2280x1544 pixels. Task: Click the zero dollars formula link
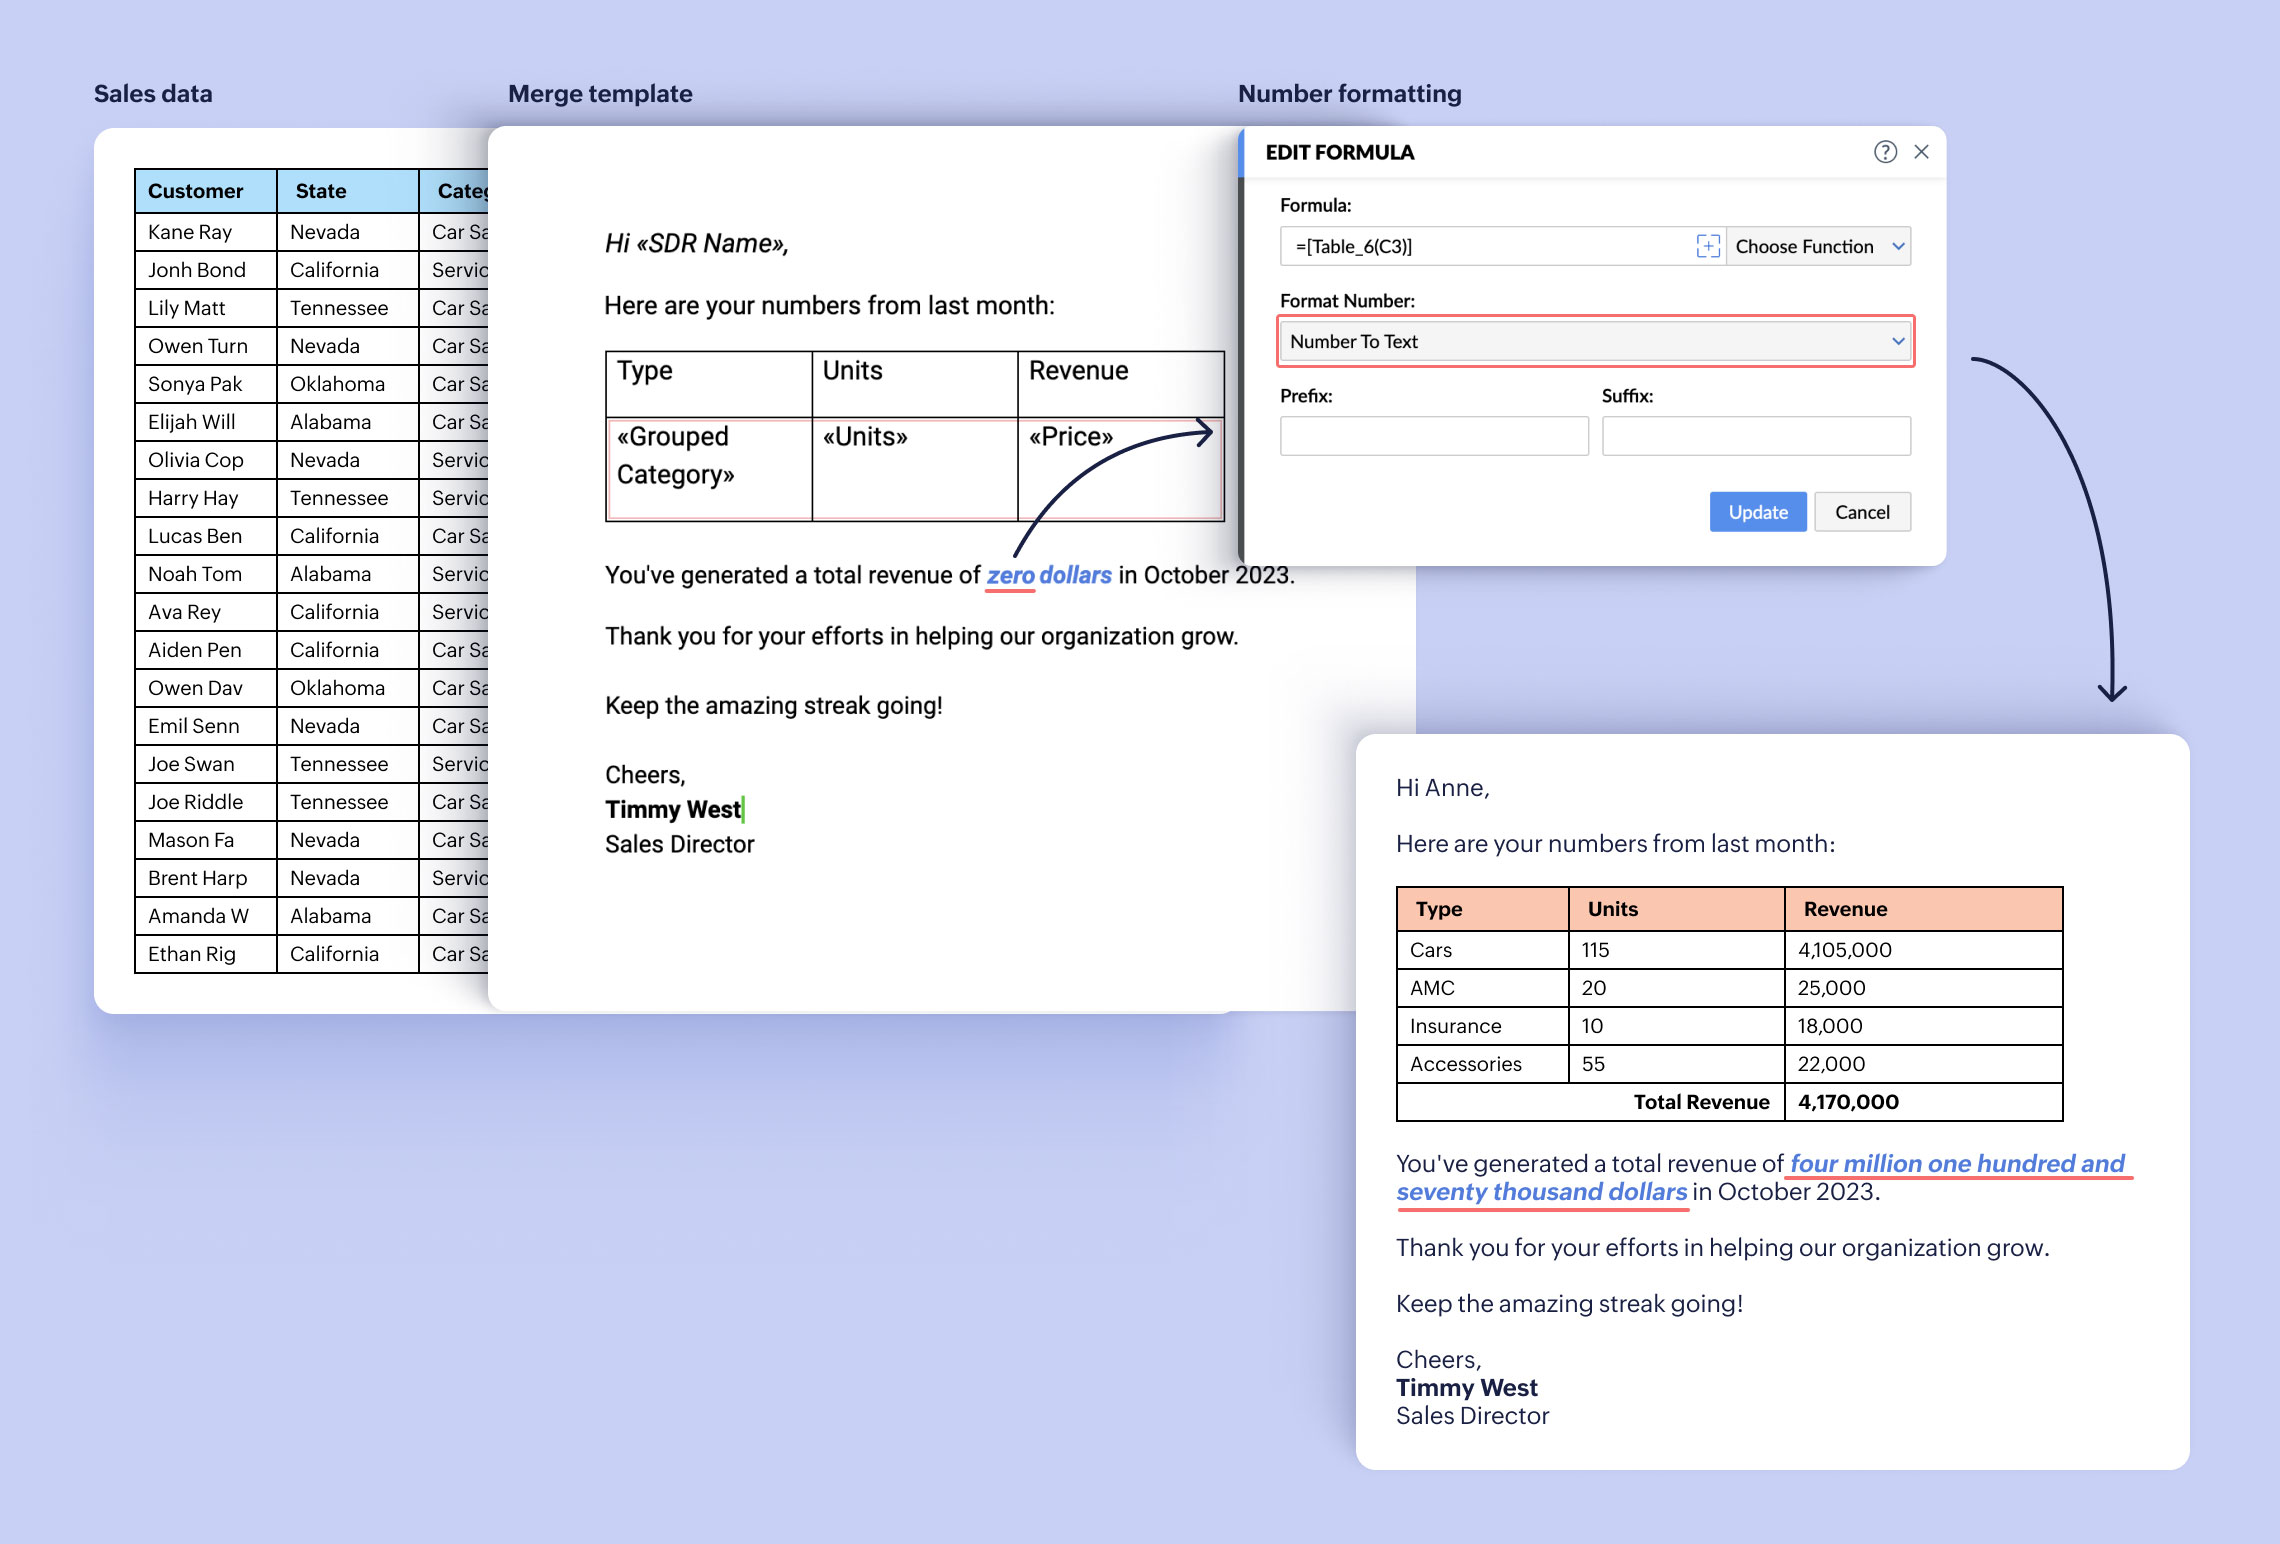click(1048, 575)
